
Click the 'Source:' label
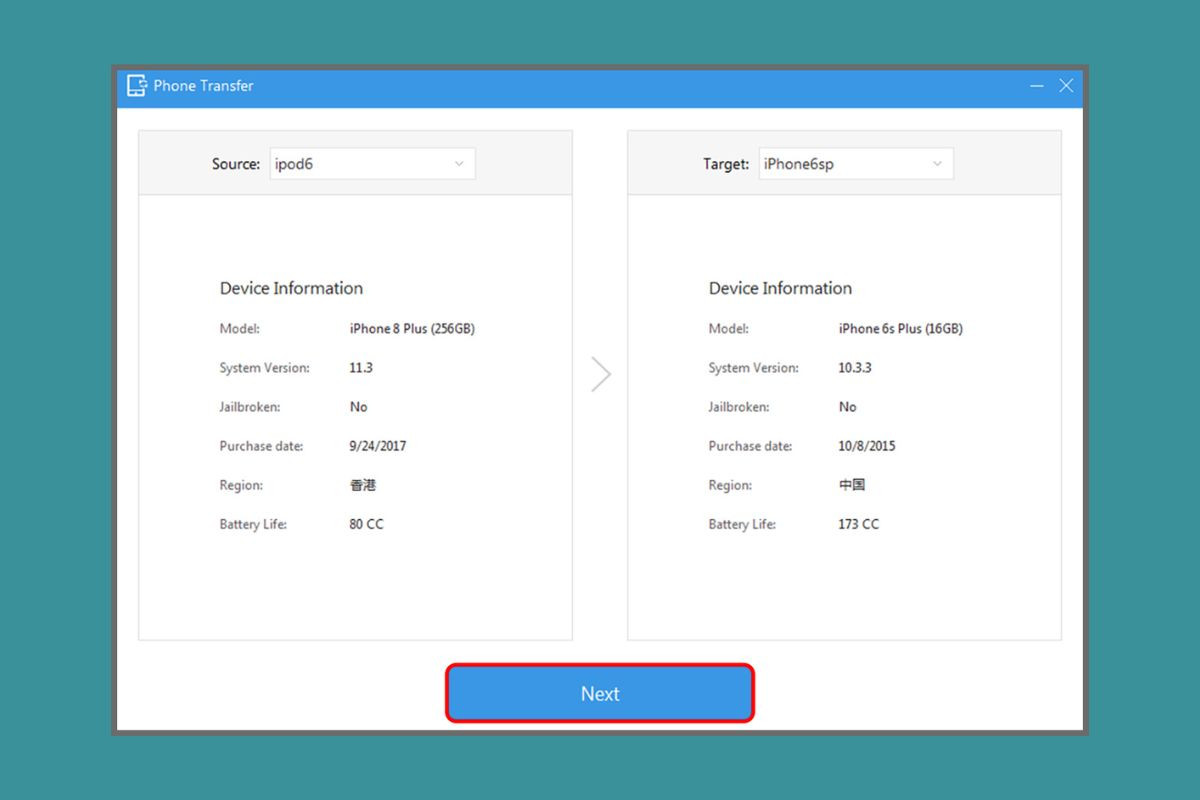[x=236, y=164]
